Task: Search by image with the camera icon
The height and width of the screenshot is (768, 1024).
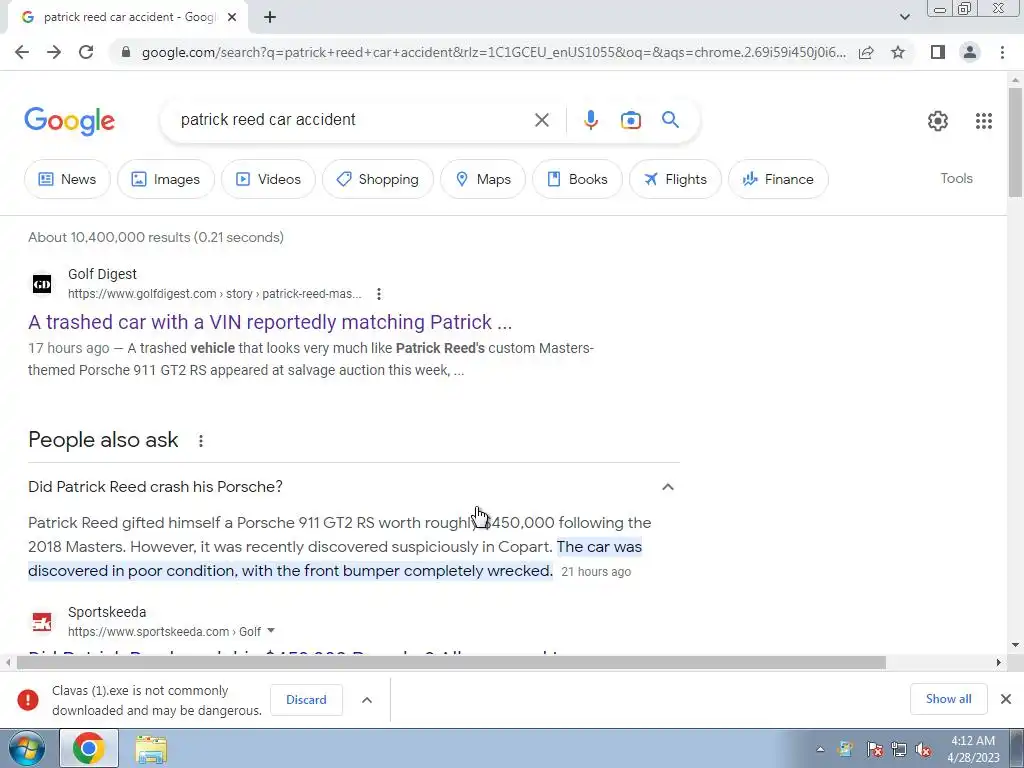Action: [630, 120]
